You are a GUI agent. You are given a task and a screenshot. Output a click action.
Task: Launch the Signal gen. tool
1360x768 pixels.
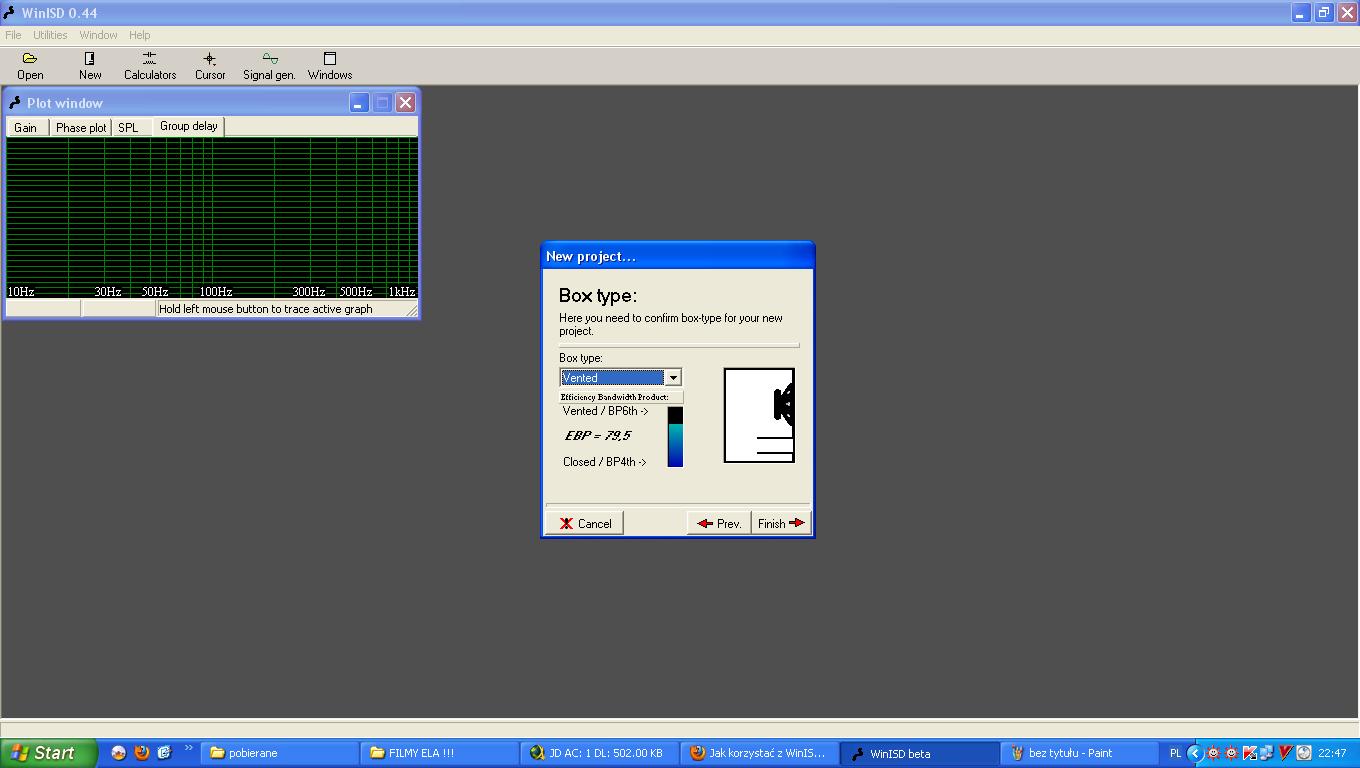click(x=269, y=66)
